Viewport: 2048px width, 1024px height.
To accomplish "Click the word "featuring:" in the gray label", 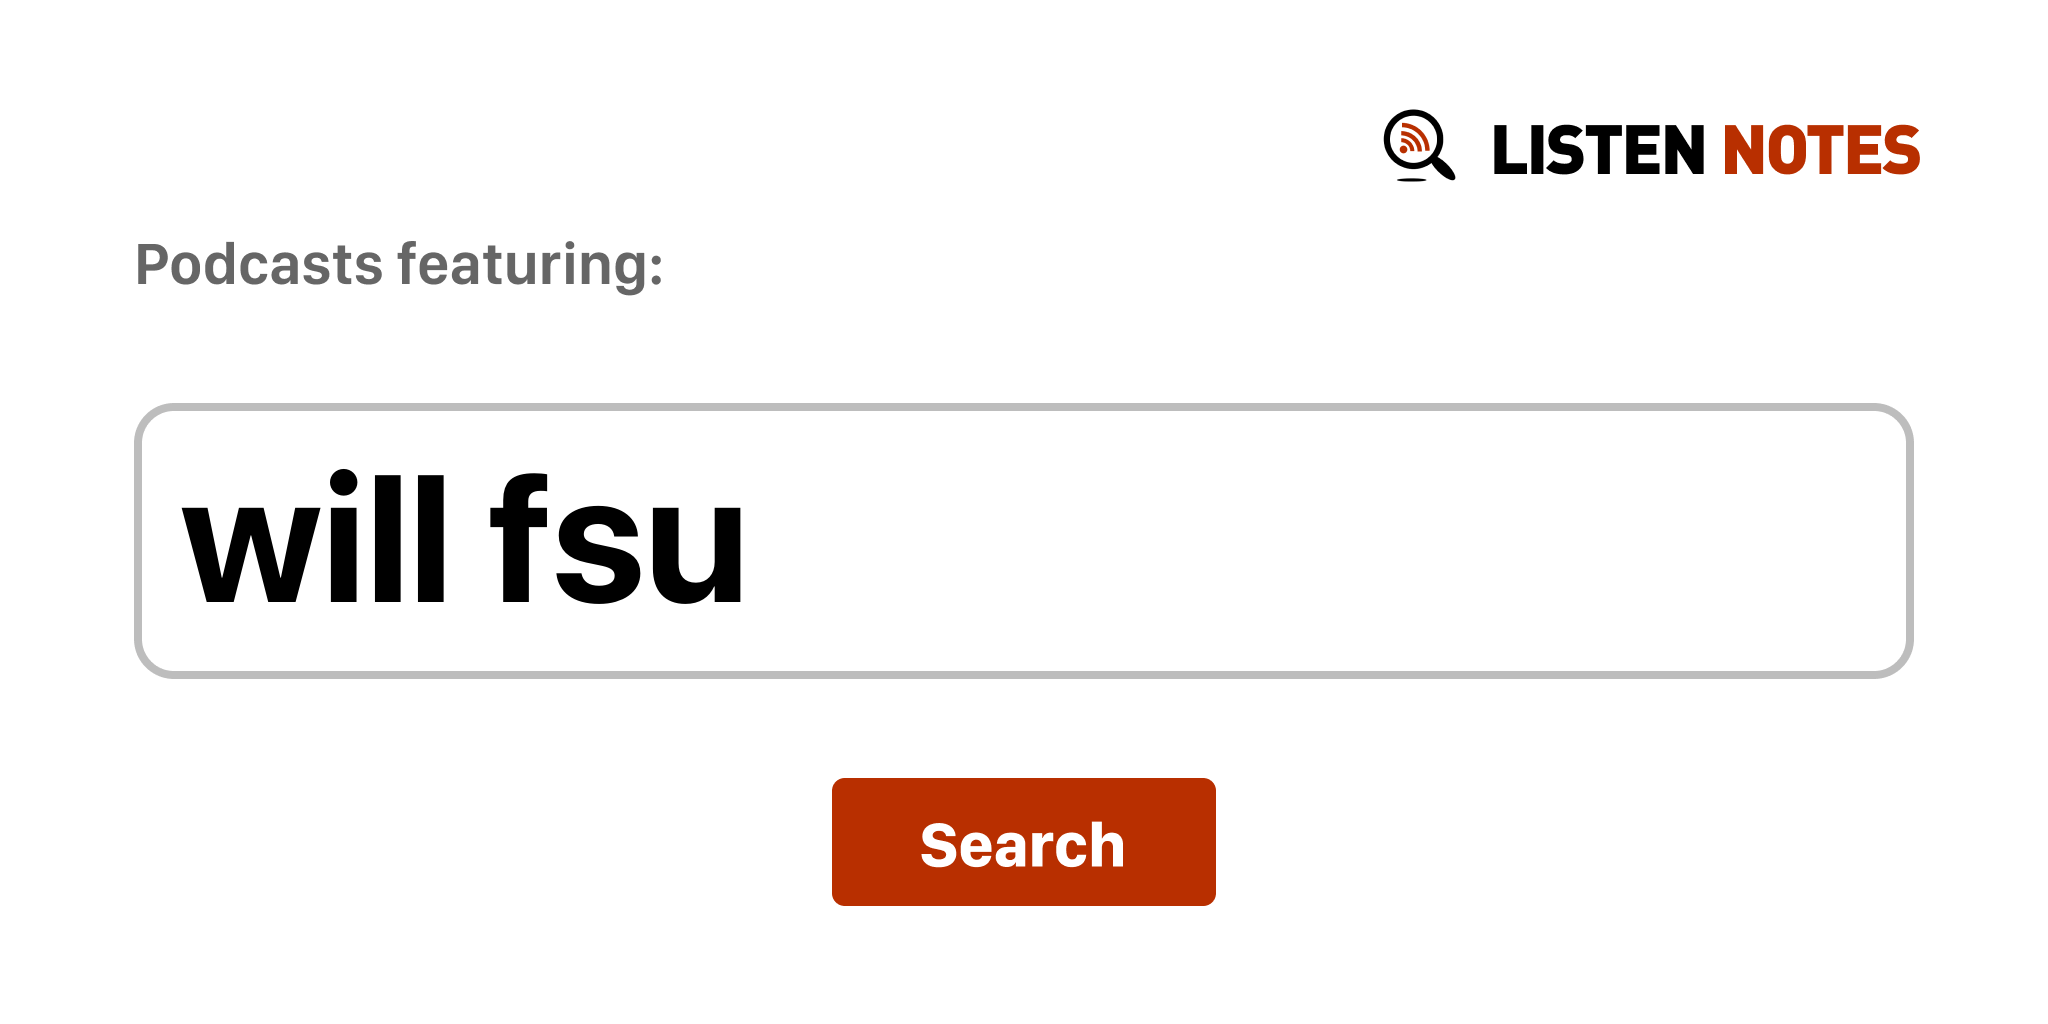I will point(530,266).
